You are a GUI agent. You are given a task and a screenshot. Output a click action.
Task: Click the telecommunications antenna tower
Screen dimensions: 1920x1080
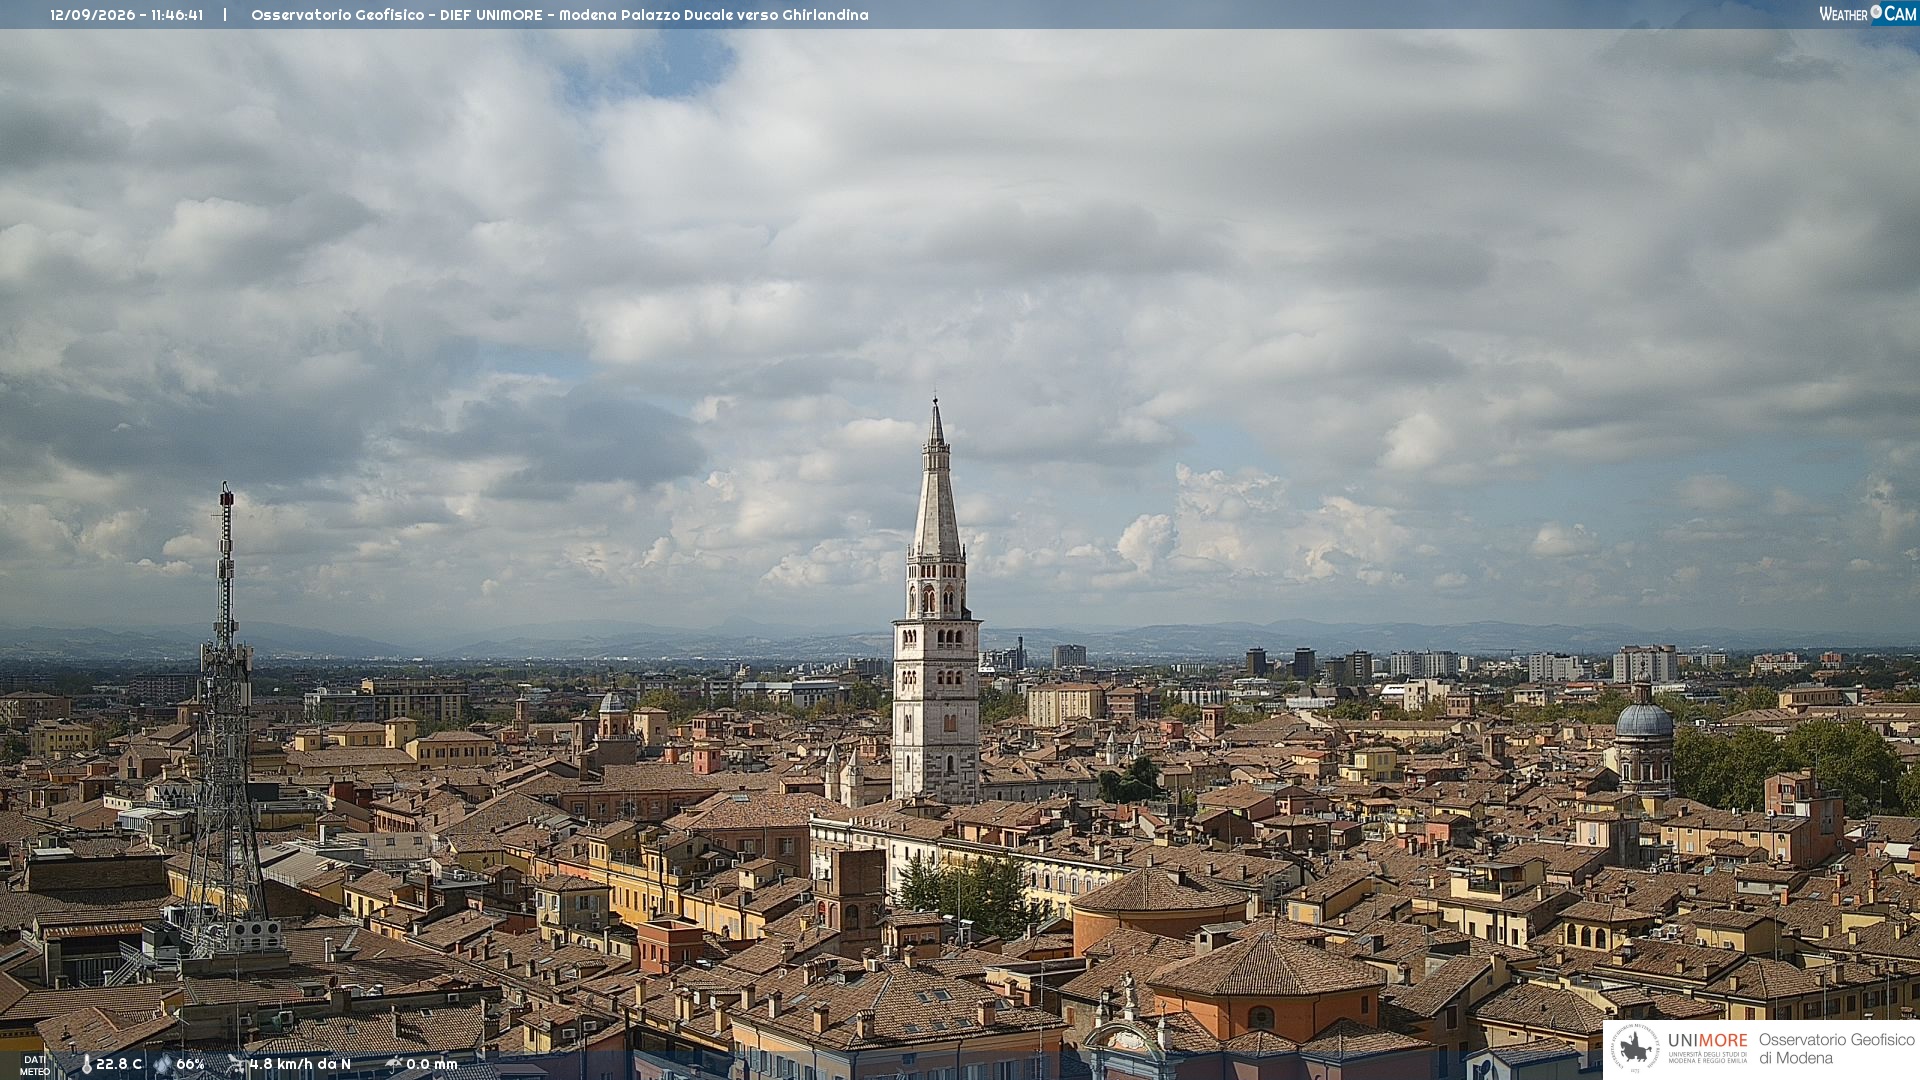pos(226,720)
